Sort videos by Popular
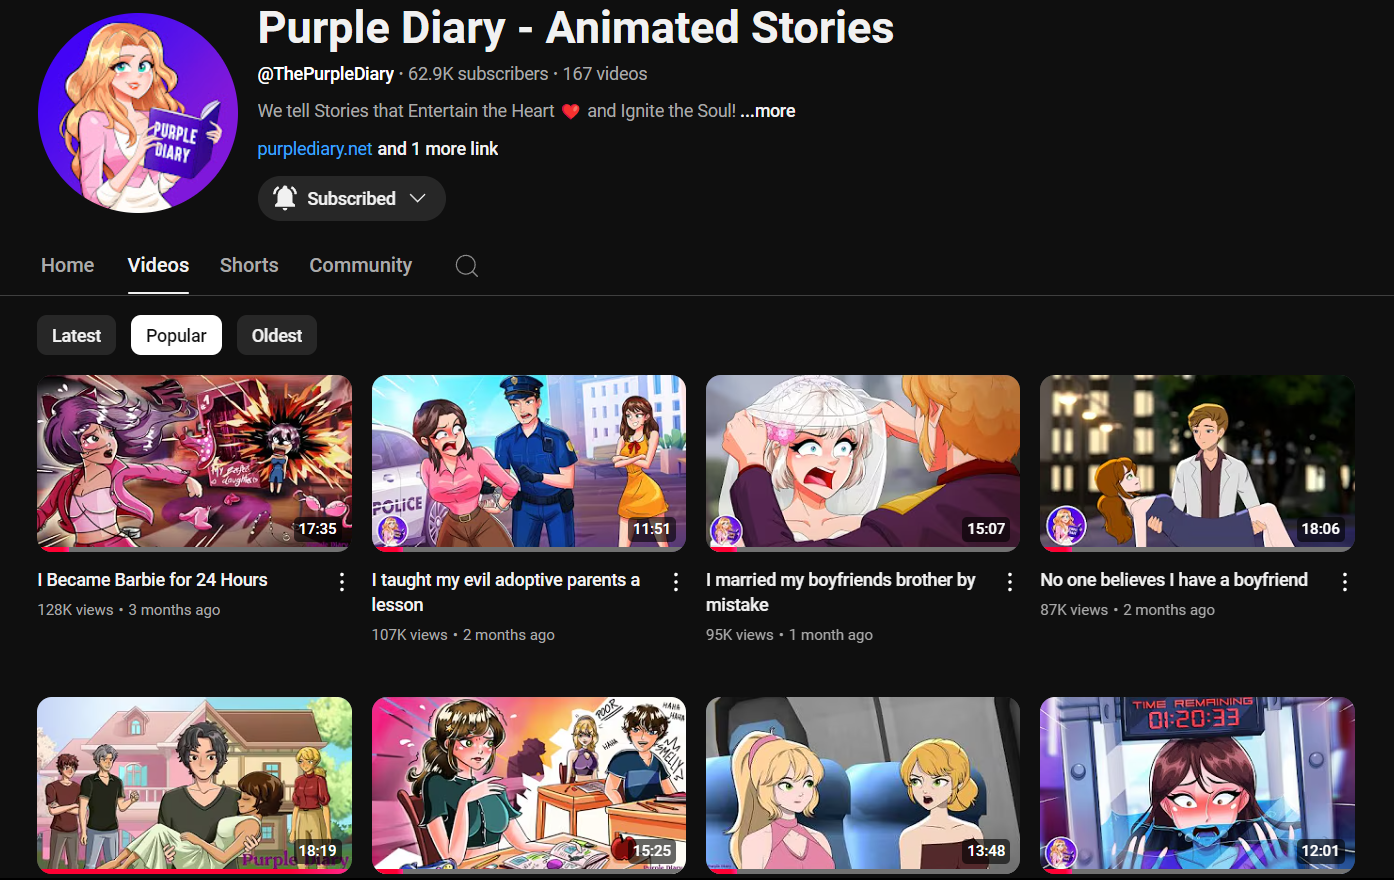1394x880 pixels. pyautogui.click(x=176, y=335)
